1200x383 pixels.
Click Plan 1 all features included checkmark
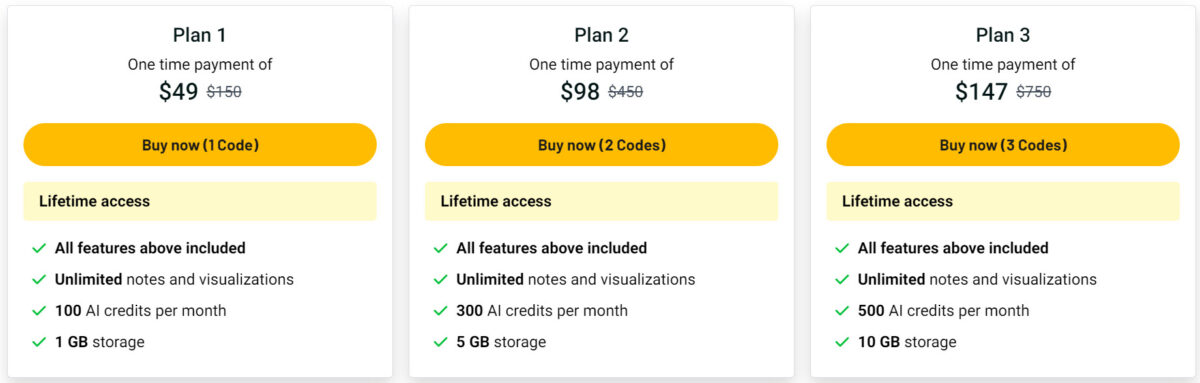pyautogui.click(x=39, y=248)
